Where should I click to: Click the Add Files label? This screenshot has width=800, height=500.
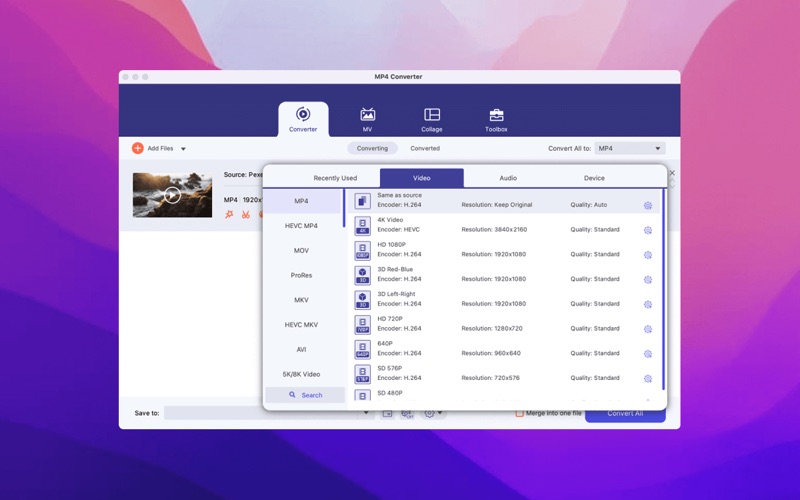(x=160, y=148)
